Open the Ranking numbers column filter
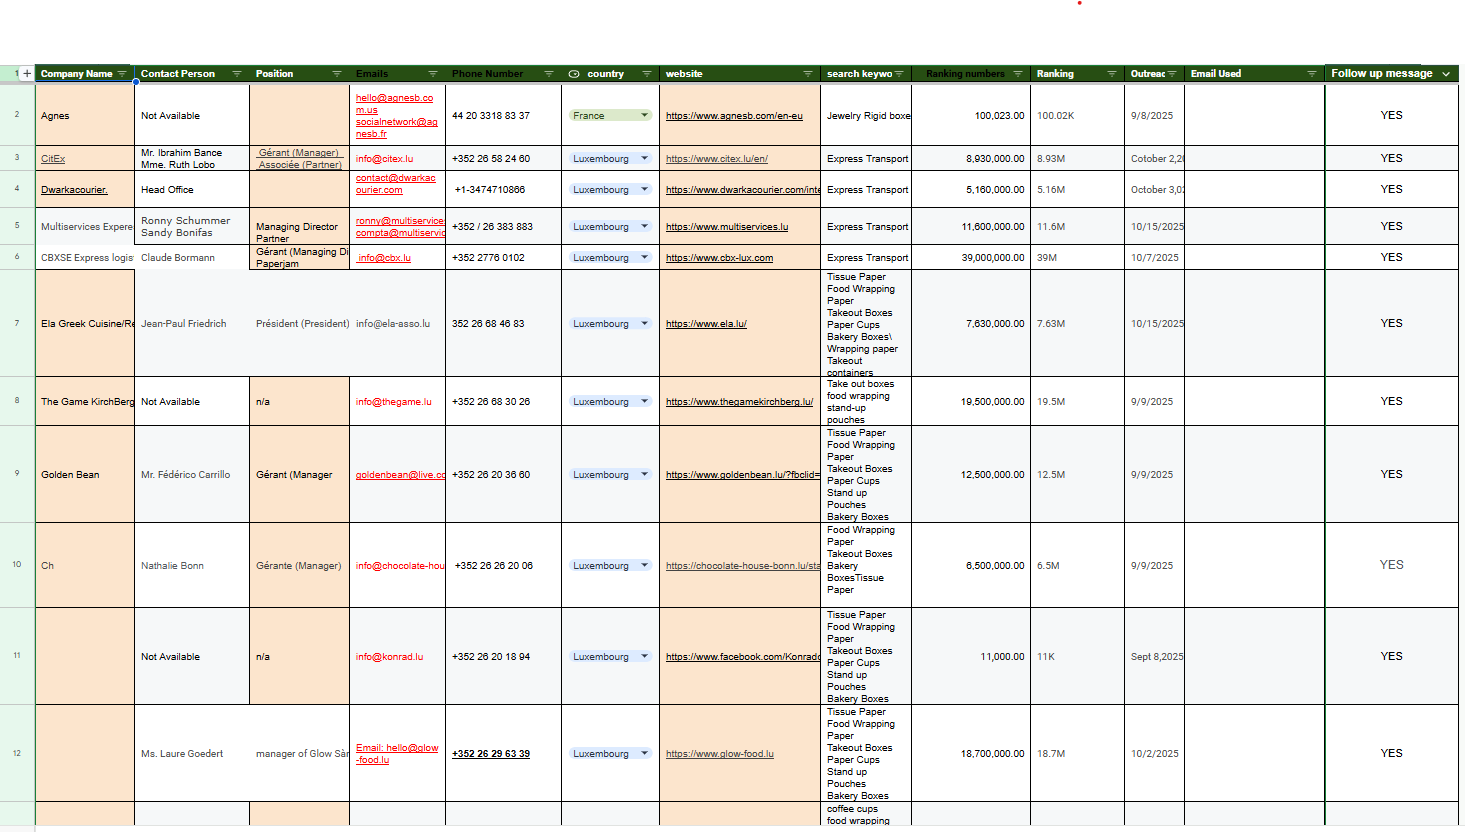 pos(1018,74)
